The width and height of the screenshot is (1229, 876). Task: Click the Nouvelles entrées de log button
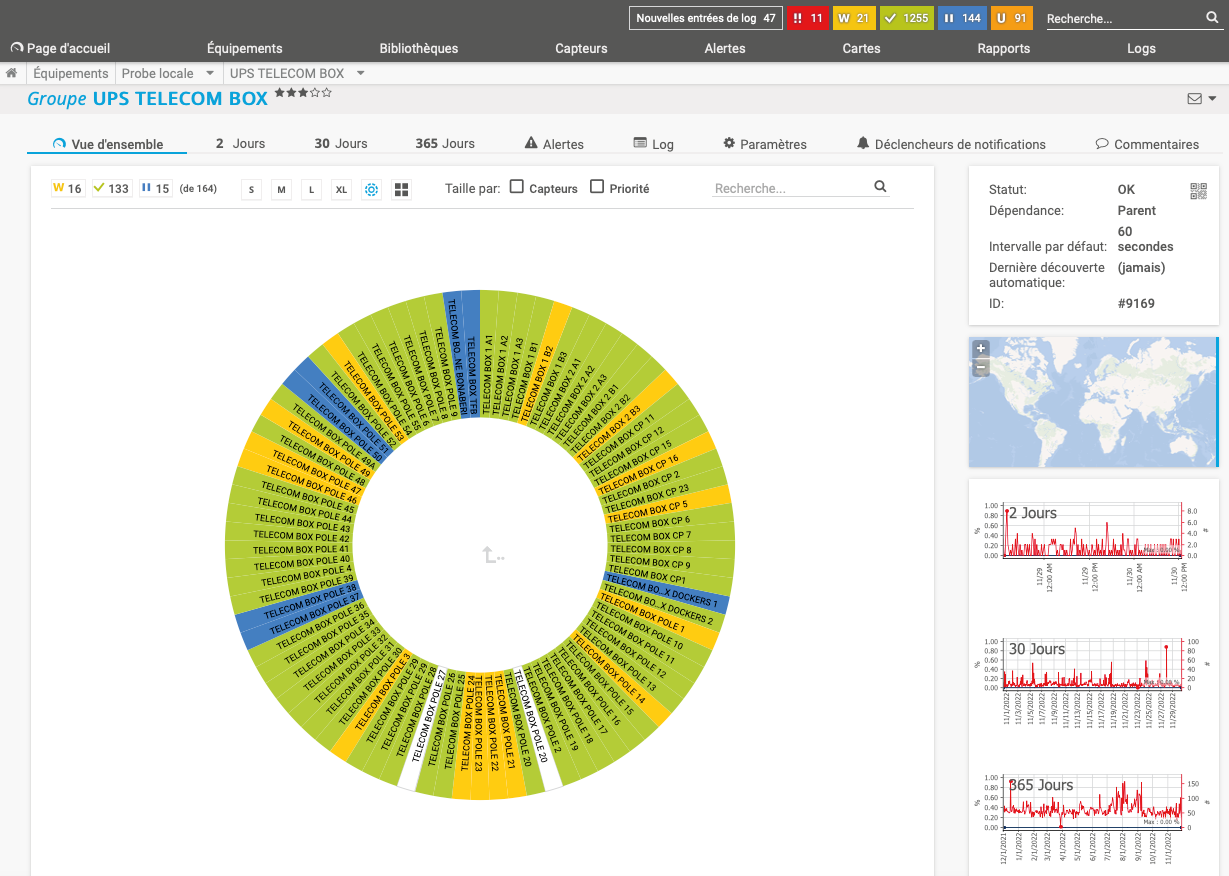click(706, 18)
